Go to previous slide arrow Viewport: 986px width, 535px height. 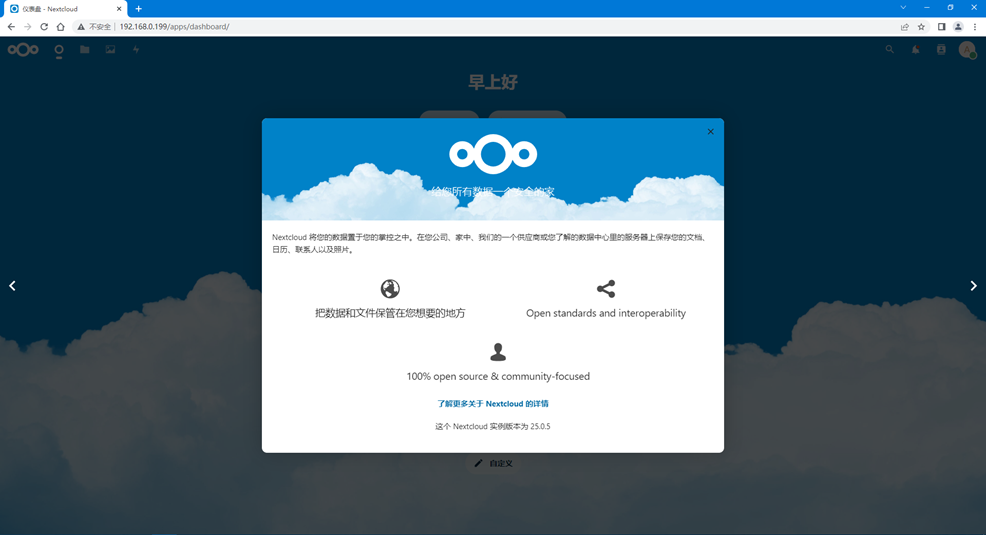point(13,286)
